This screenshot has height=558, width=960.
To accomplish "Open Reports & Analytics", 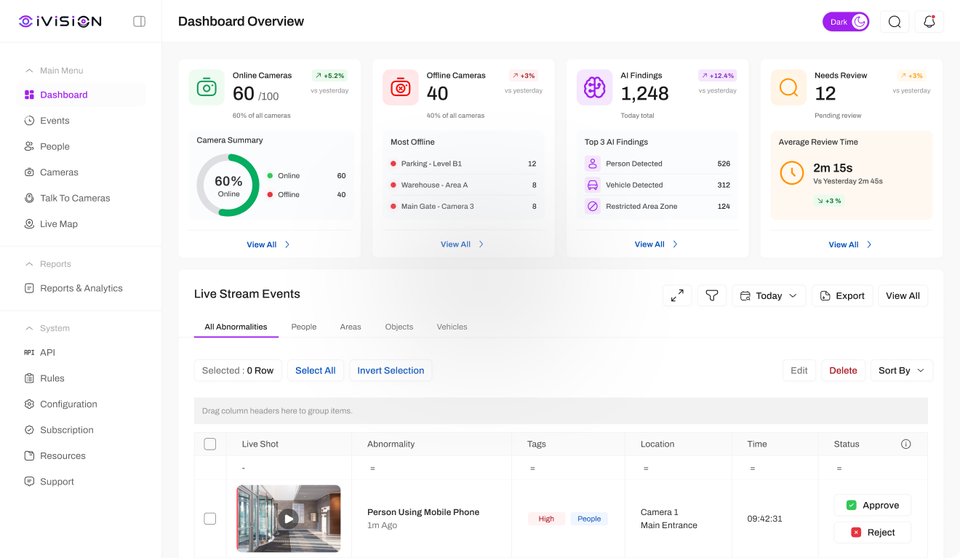I will (x=81, y=288).
